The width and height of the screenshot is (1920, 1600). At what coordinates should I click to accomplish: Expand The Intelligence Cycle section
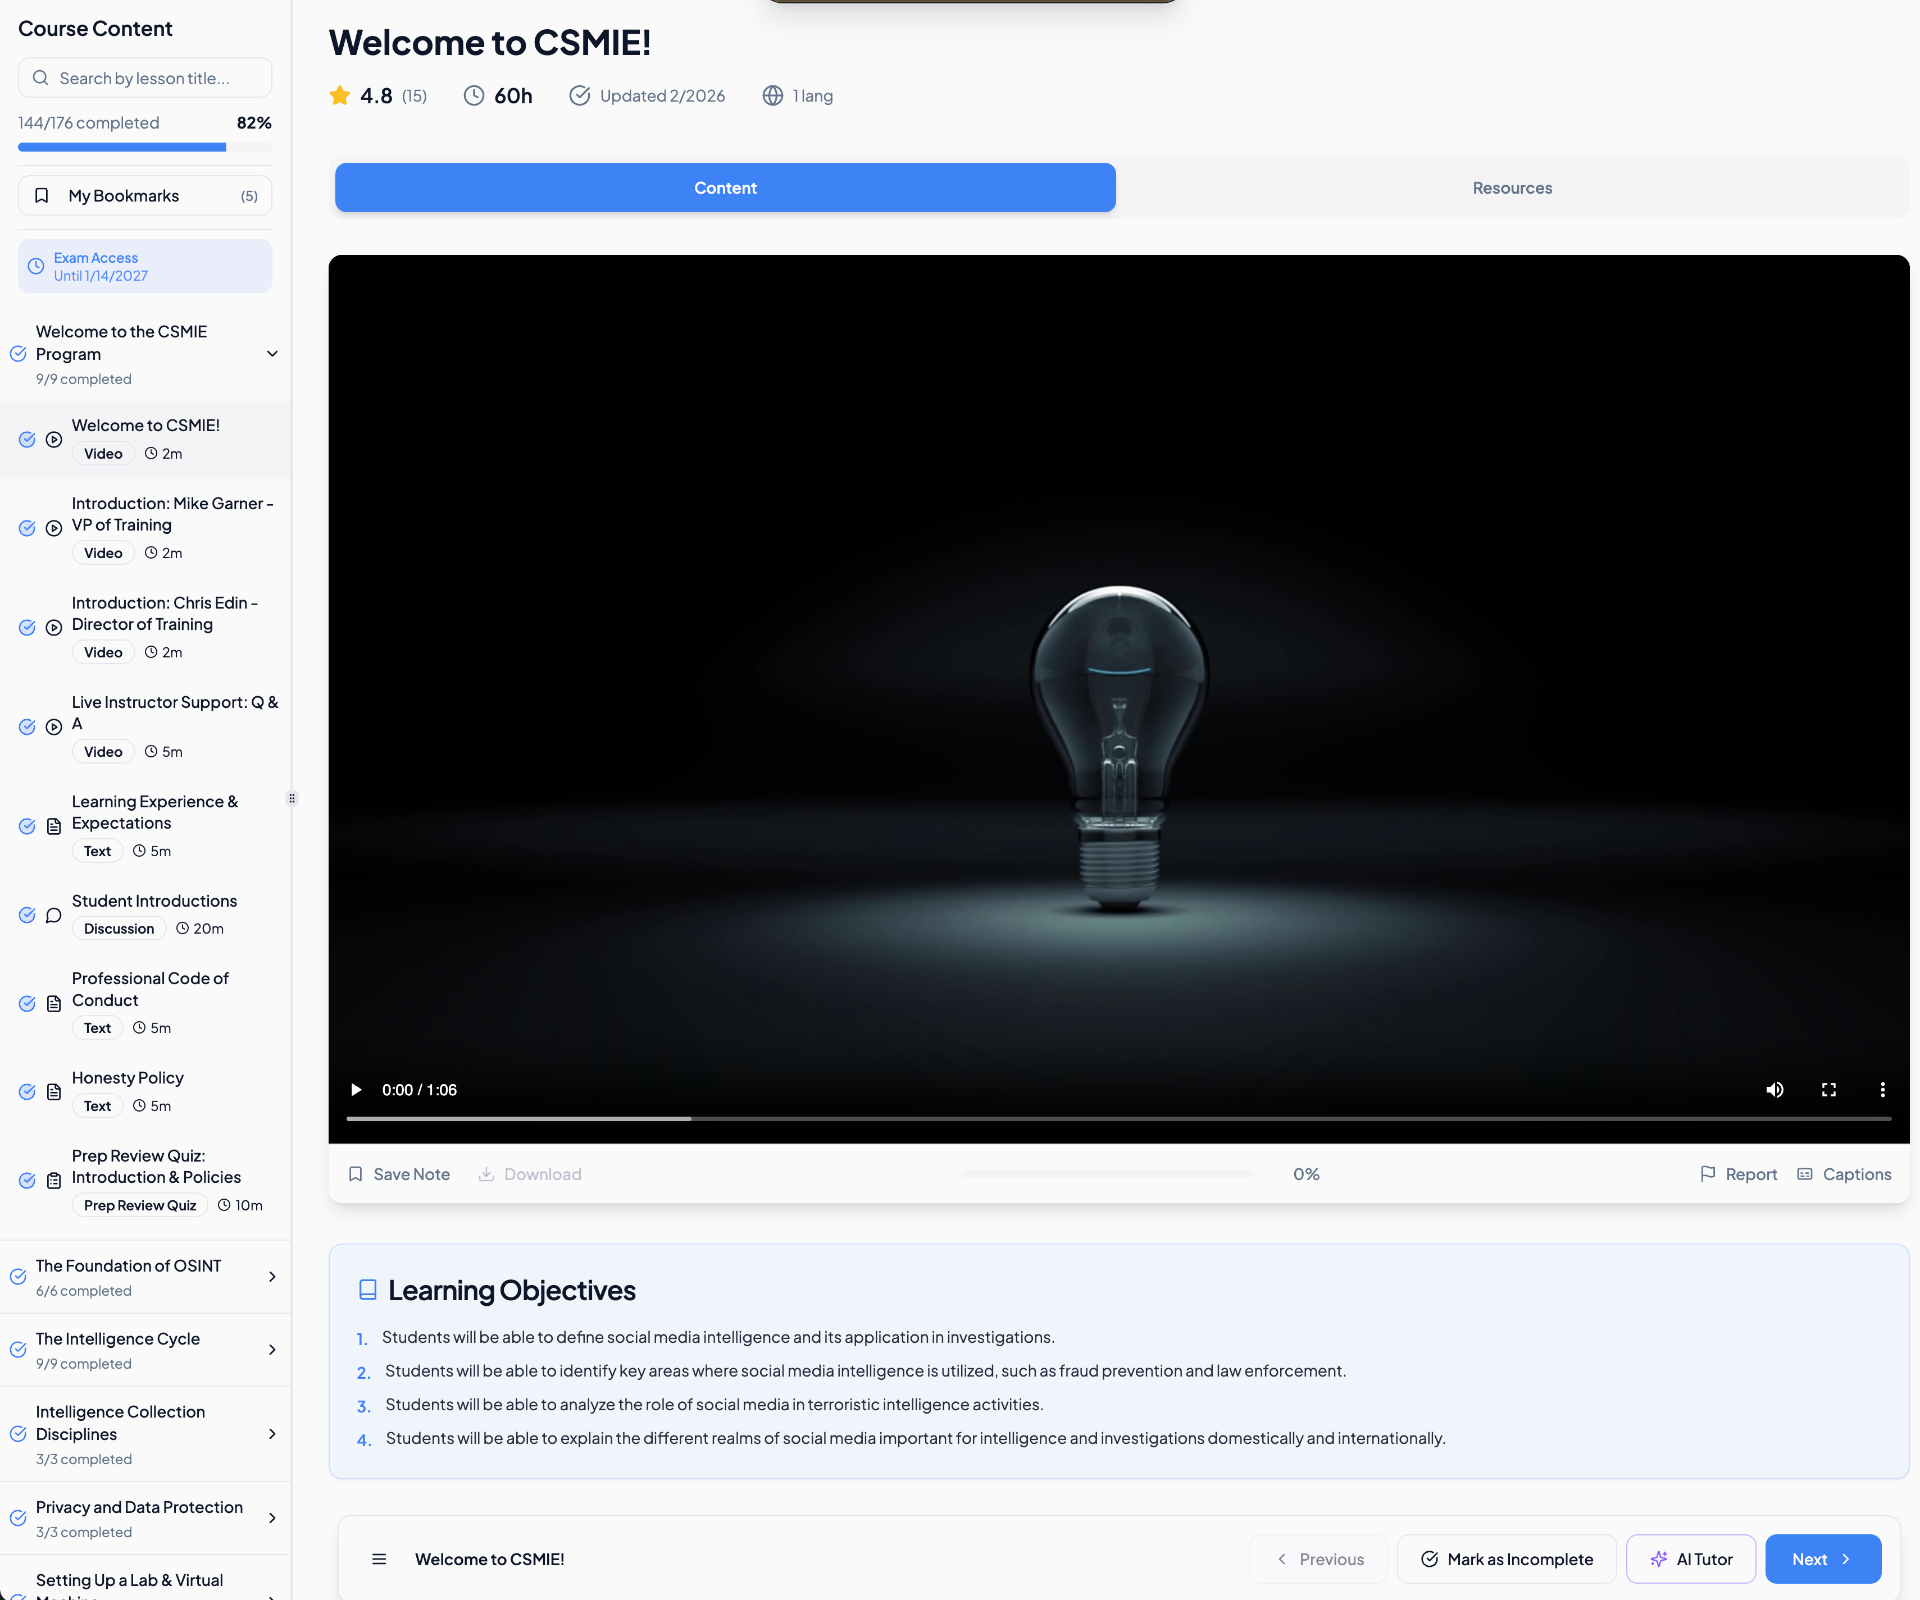(145, 1350)
